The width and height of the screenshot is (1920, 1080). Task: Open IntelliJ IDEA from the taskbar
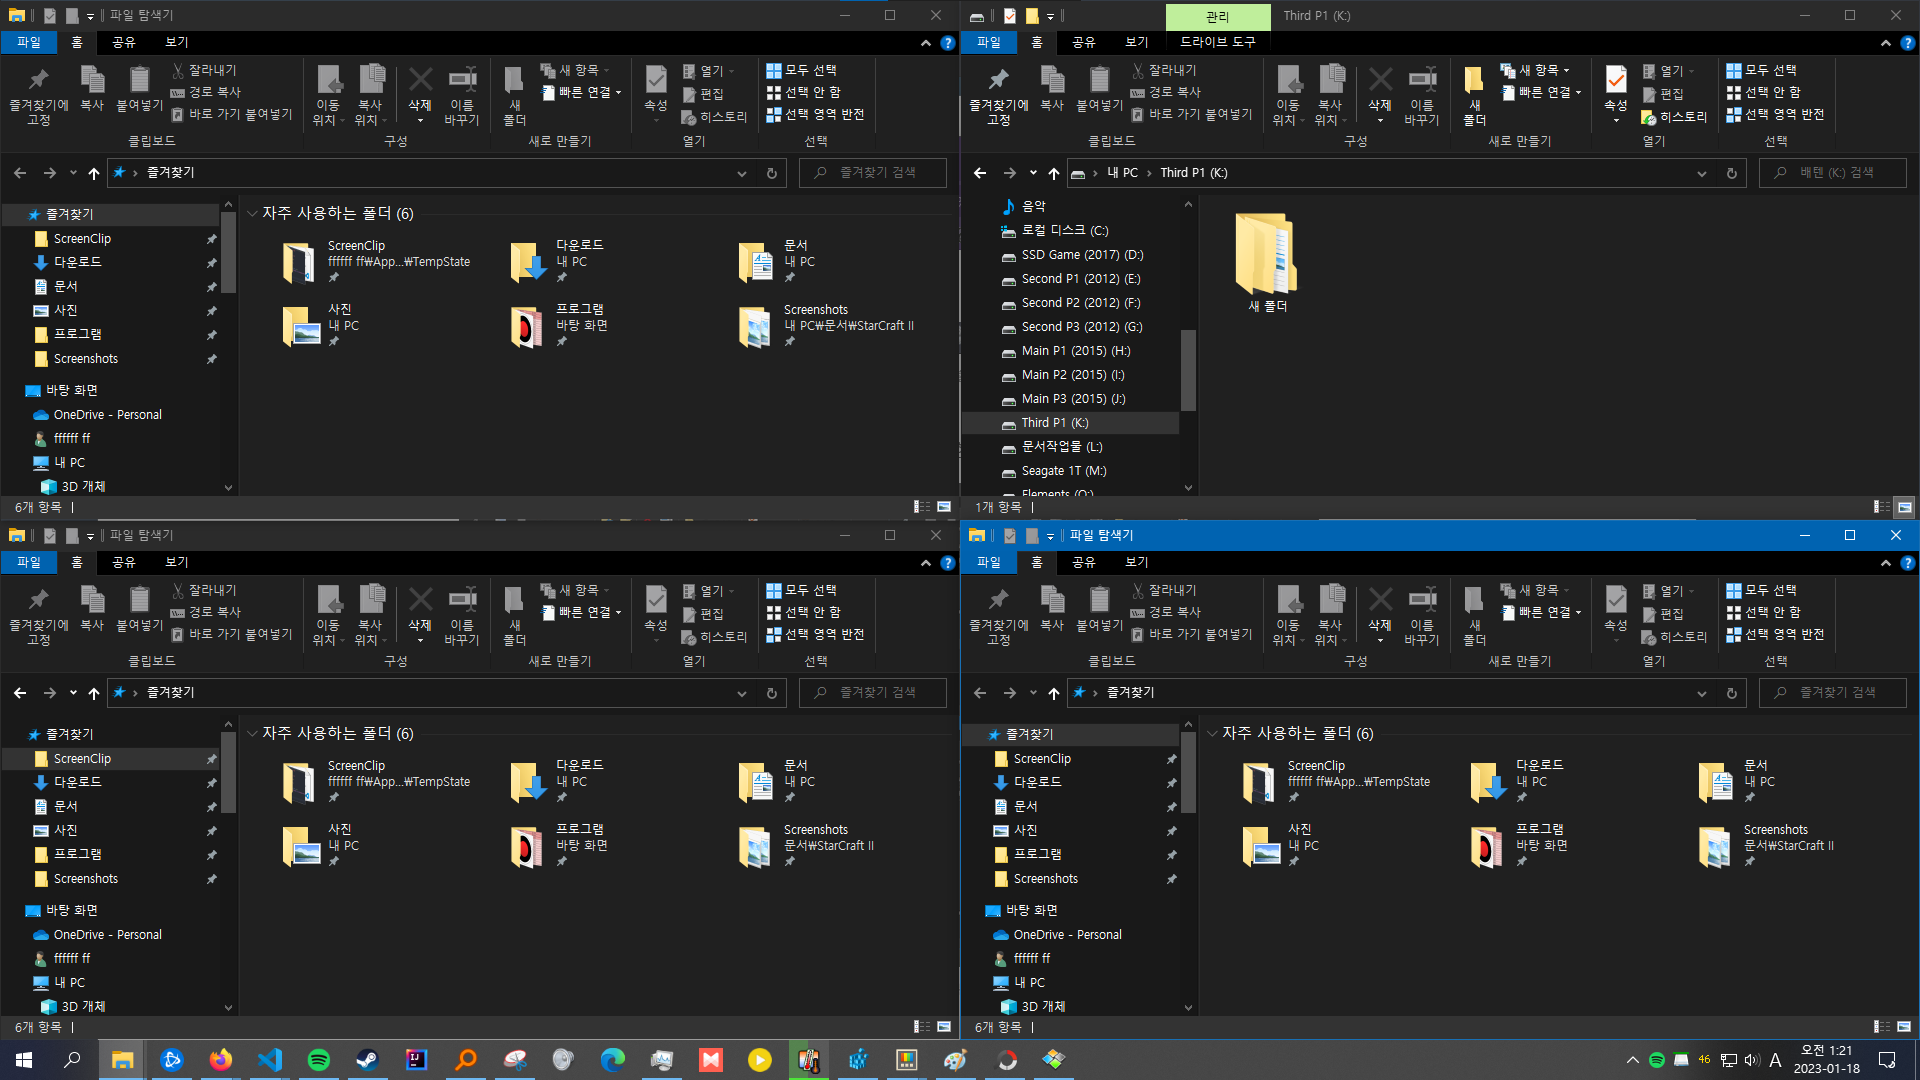pos(416,1060)
